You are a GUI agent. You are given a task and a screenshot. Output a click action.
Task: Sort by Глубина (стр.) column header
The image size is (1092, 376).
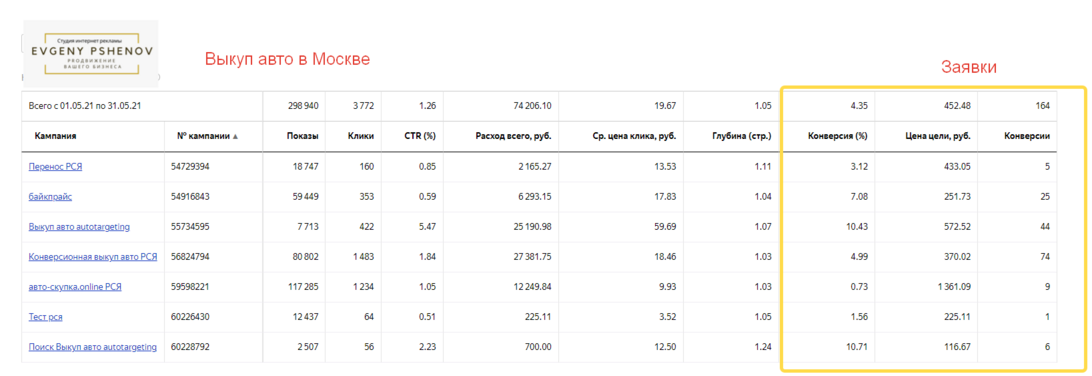[743, 136]
